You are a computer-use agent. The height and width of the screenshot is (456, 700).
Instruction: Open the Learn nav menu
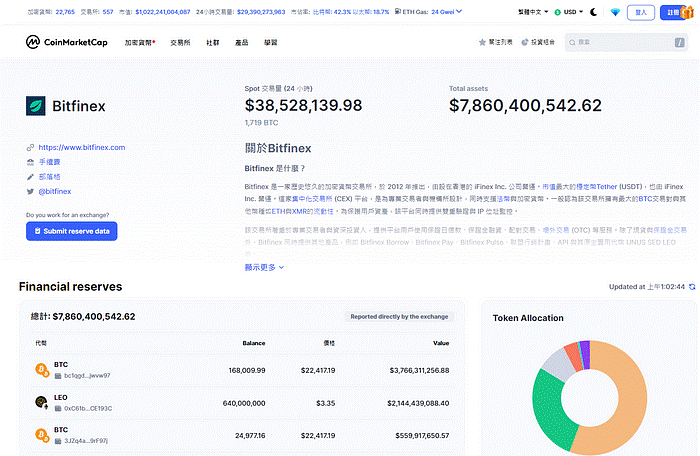coord(271,42)
